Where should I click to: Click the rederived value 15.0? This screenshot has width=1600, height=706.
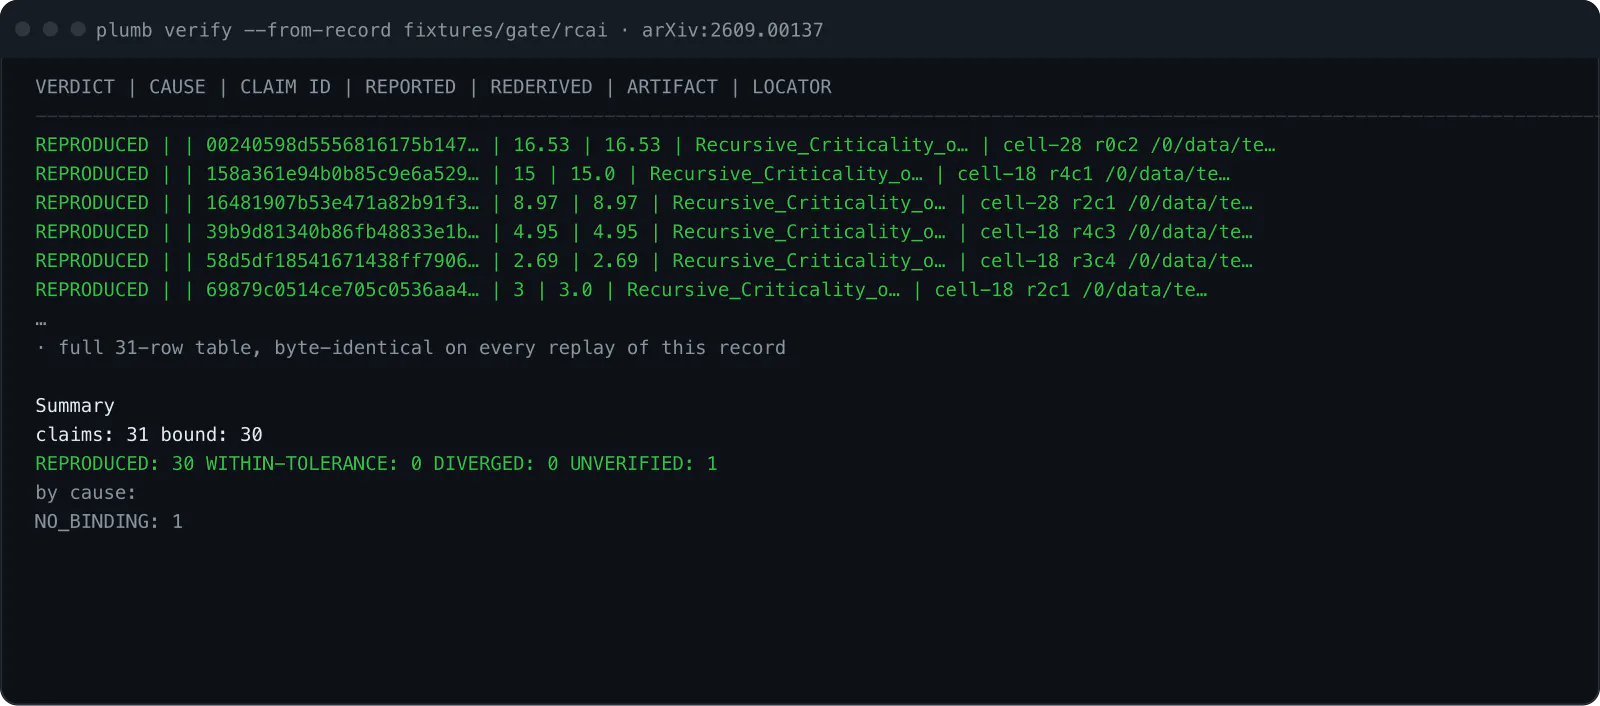pyautogui.click(x=593, y=174)
